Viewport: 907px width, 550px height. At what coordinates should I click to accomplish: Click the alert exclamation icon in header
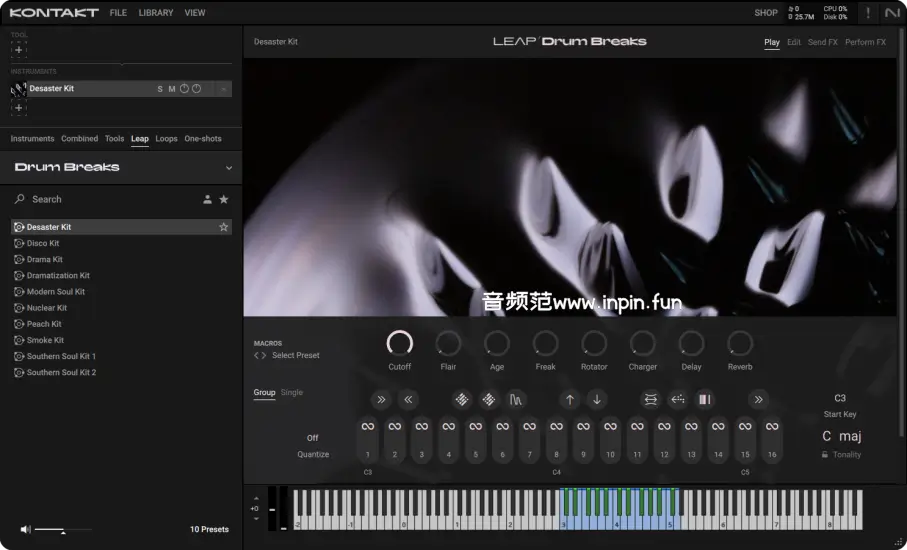pos(867,13)
